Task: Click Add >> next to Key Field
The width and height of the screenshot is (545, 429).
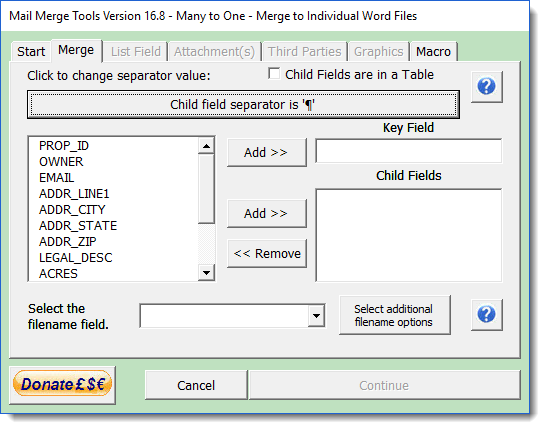Action: 267,152
